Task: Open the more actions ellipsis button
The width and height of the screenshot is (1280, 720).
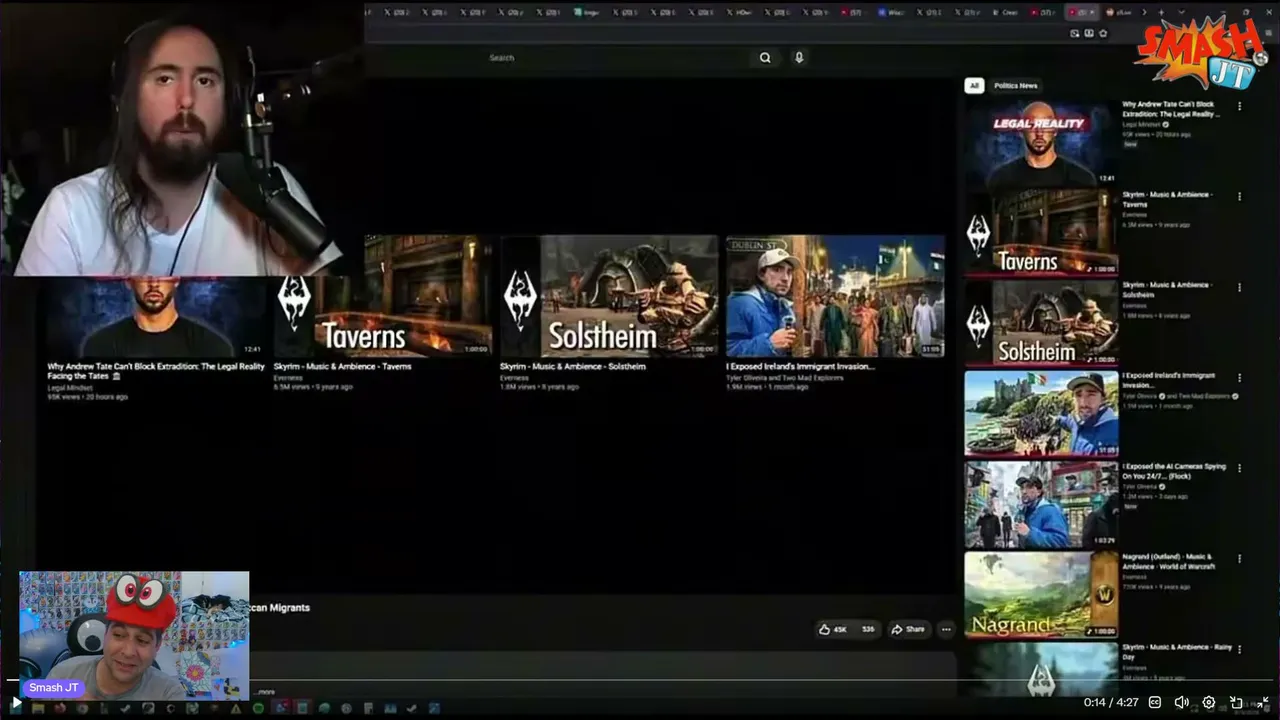Action: (946, 630)
